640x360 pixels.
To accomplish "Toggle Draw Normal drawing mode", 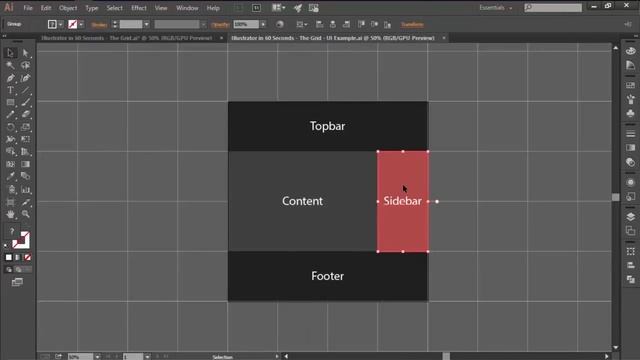I will click(9, 269).
